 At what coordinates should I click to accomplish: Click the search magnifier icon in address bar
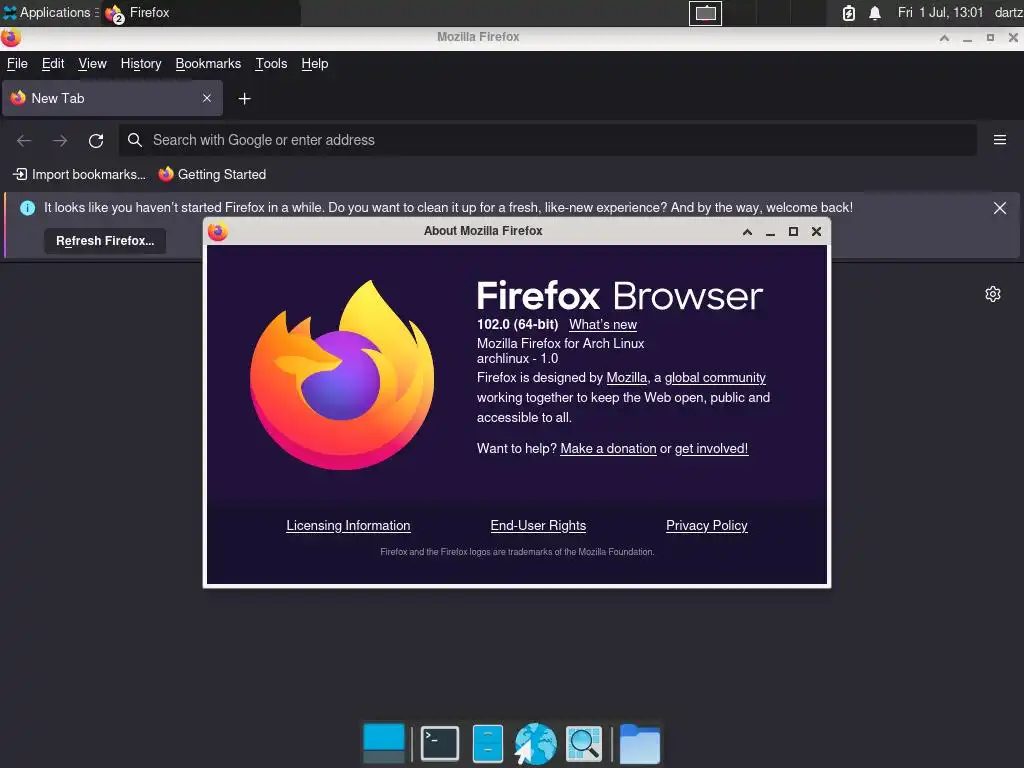pyautogui.click(x=135, y=140)
